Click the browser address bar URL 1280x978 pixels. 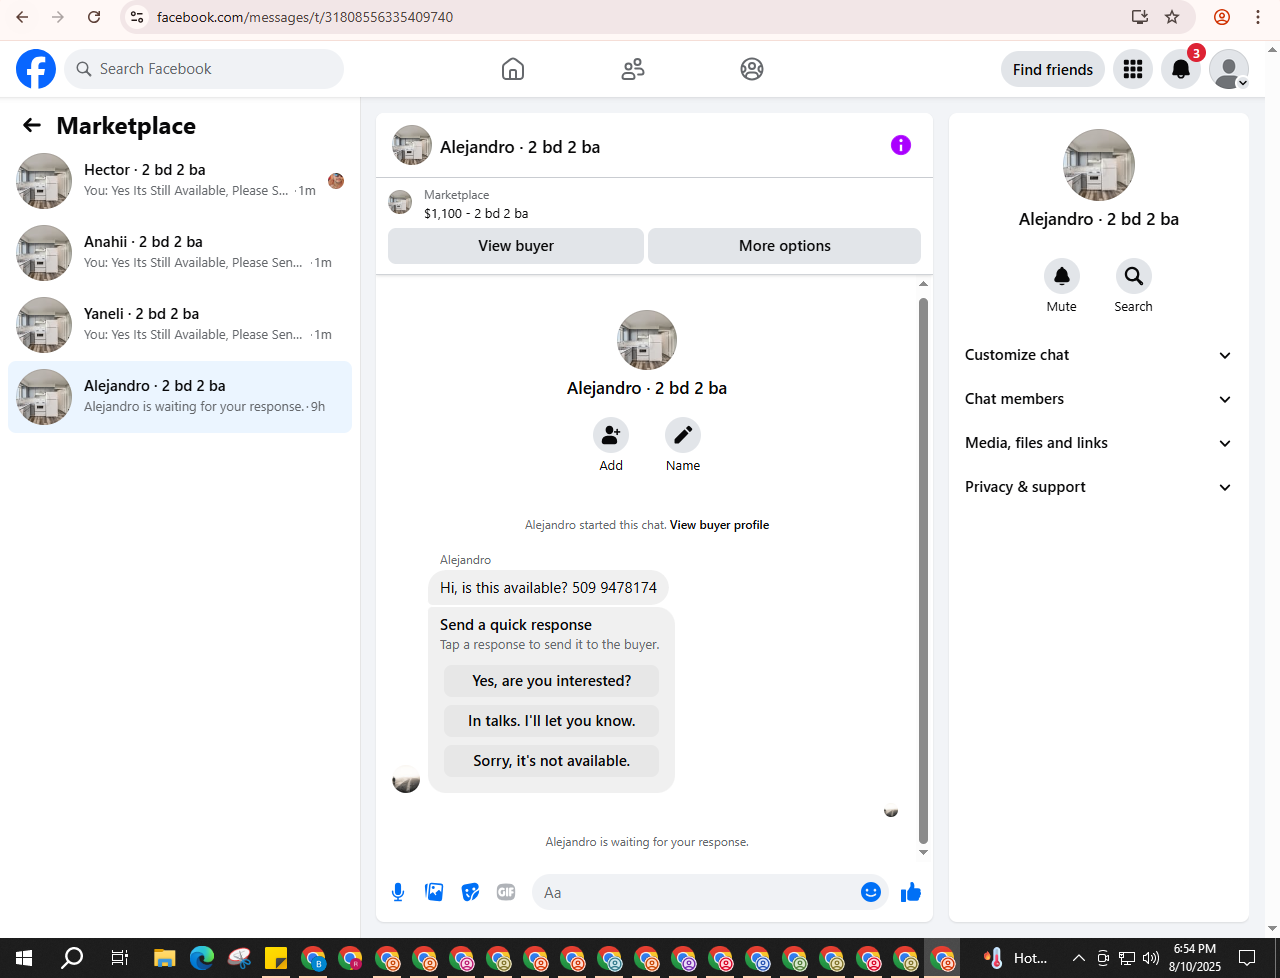pyautogui.click(x=305, y=17)
